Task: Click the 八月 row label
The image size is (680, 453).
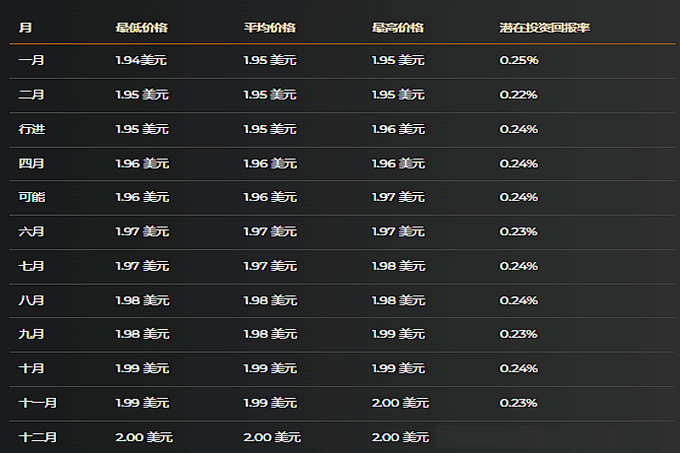Action: tap(31, 300)
